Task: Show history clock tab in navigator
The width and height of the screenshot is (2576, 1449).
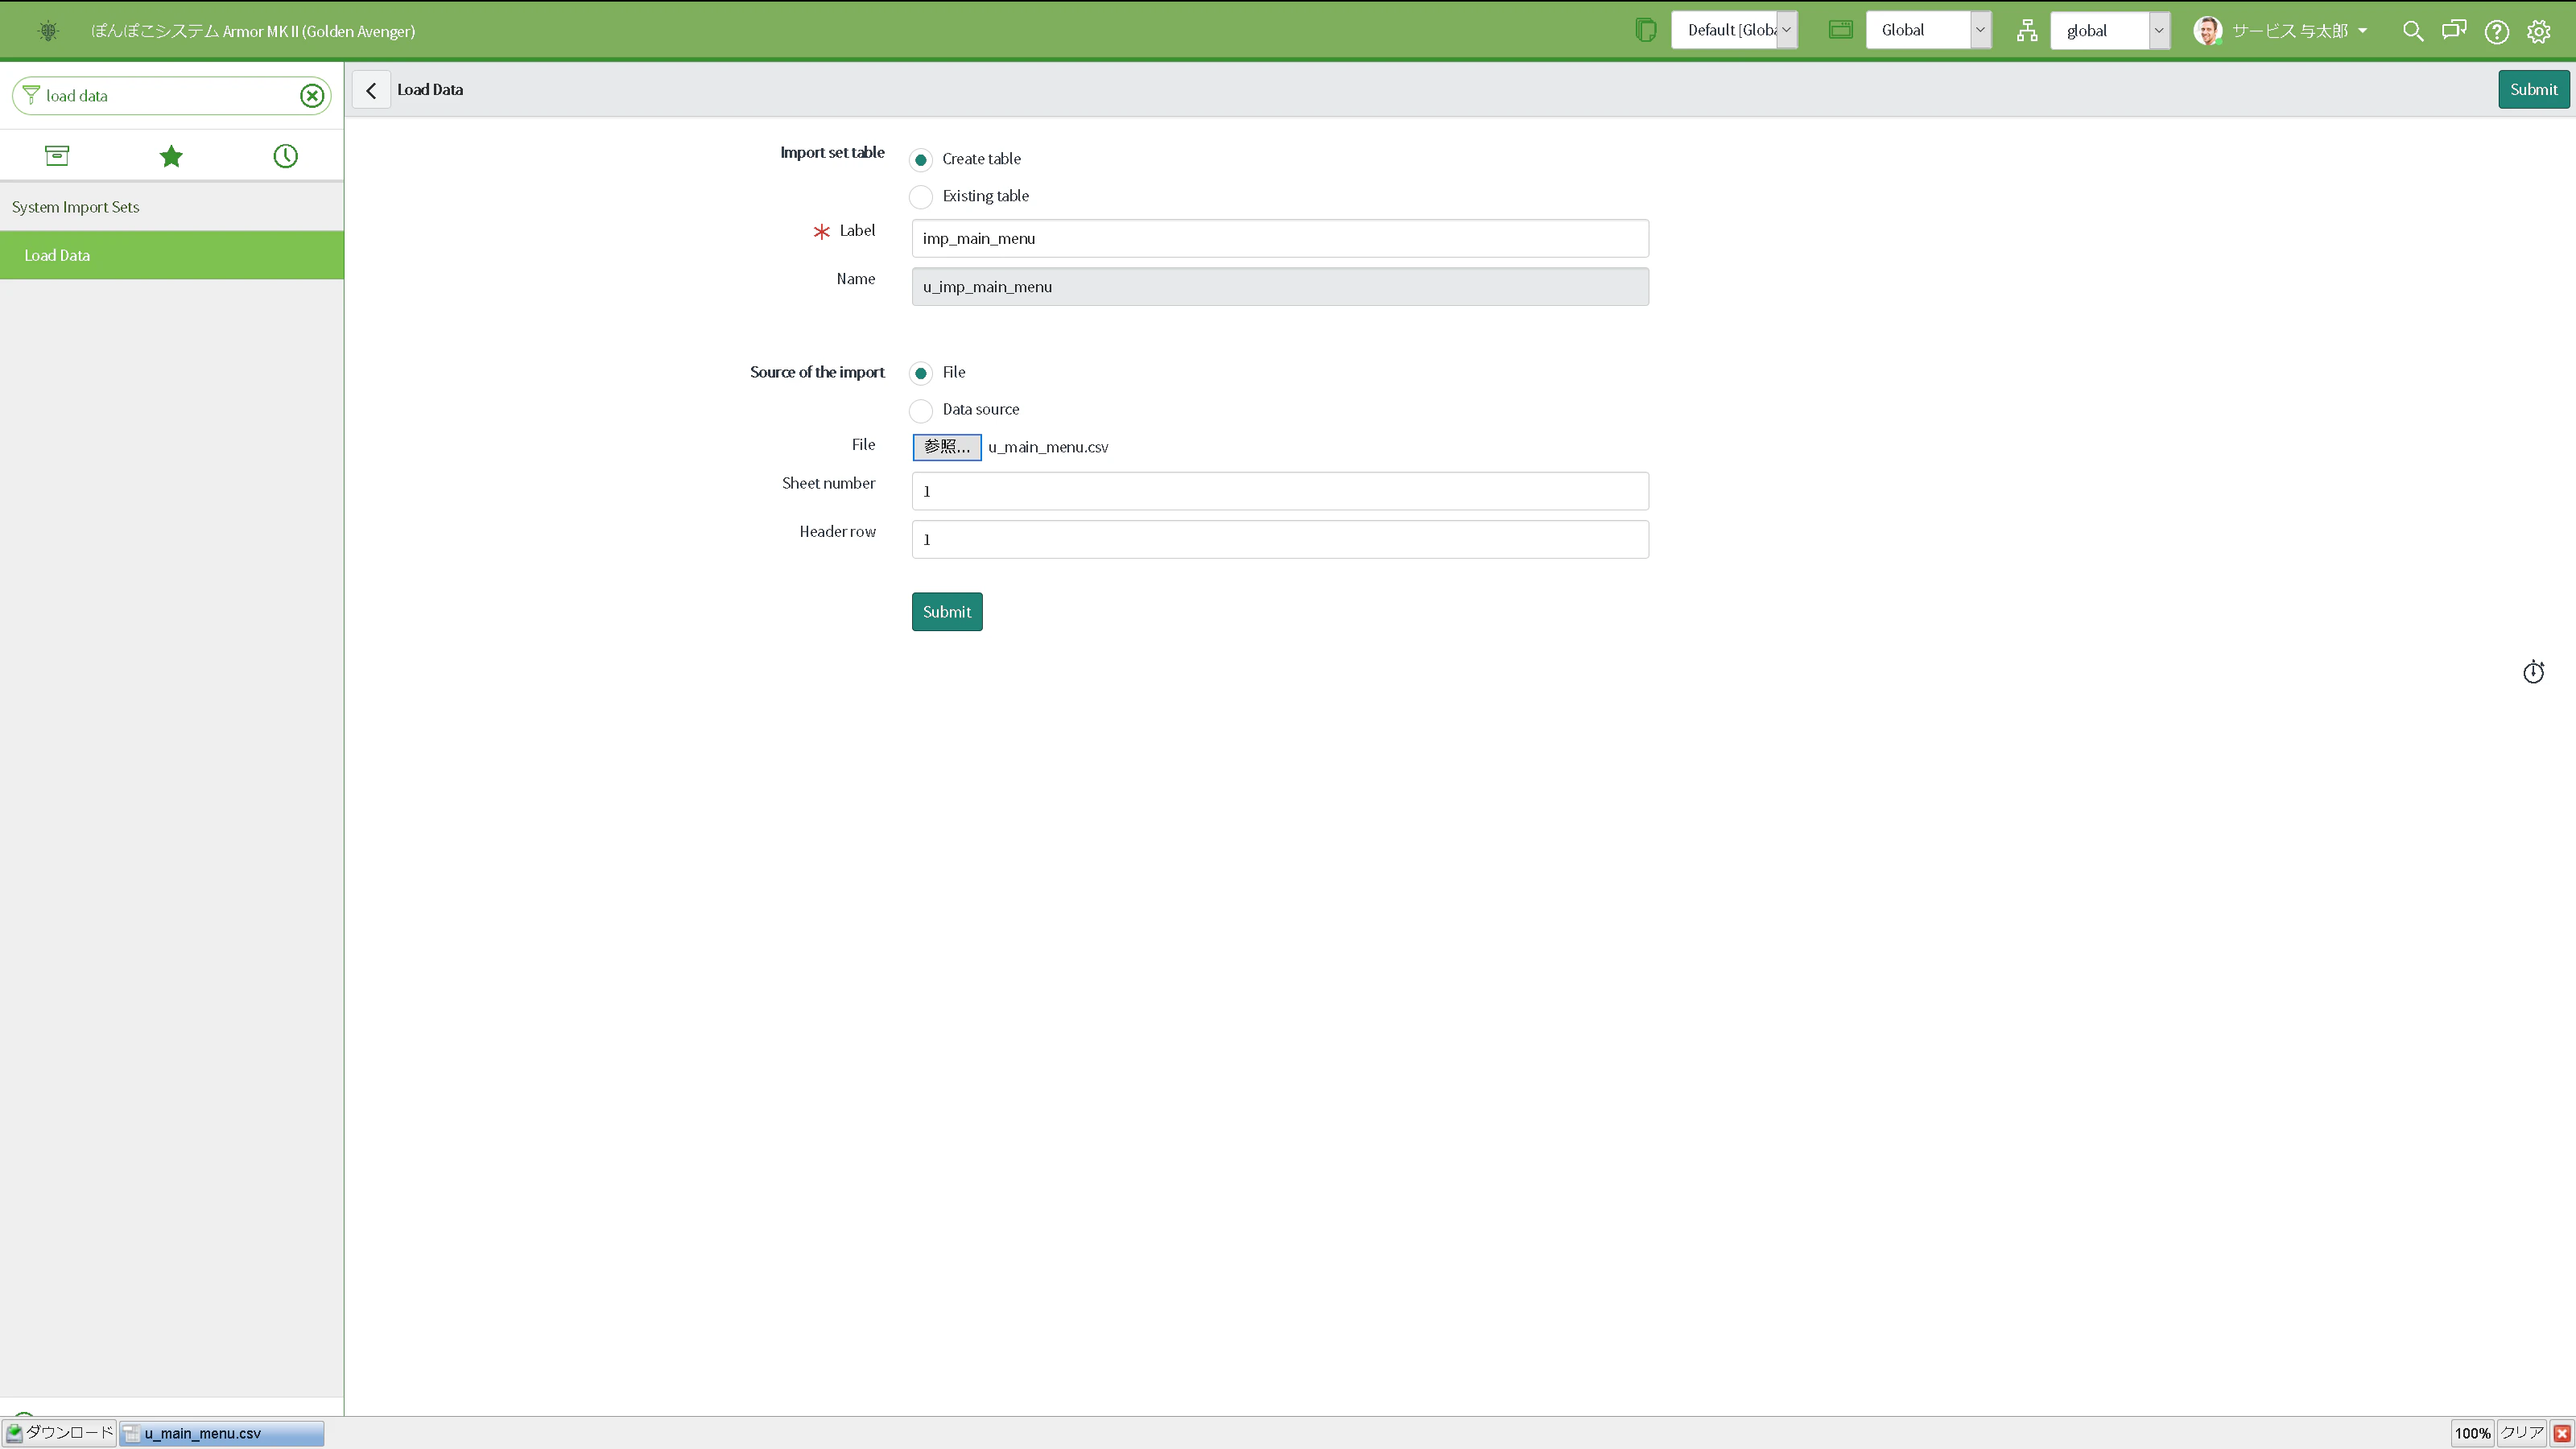Action: [286, 156]
